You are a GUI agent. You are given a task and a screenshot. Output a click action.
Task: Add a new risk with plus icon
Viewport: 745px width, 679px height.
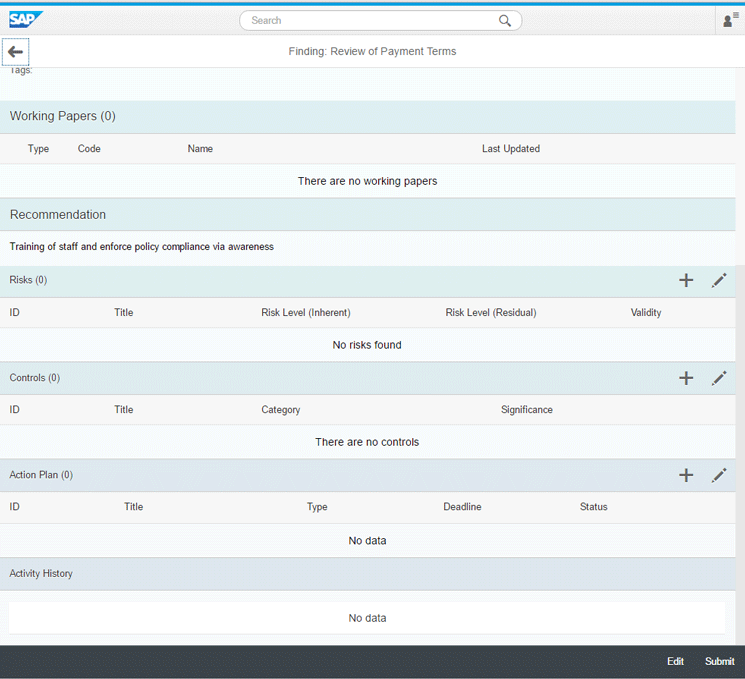coord(686,280)
